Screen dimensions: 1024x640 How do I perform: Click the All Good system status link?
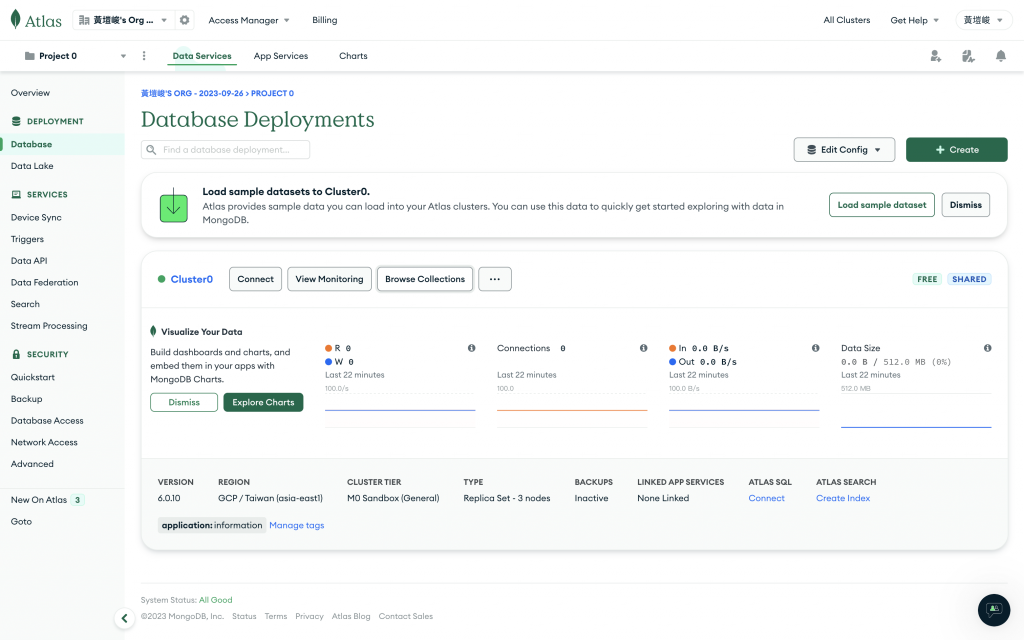[x=216, y=600]
